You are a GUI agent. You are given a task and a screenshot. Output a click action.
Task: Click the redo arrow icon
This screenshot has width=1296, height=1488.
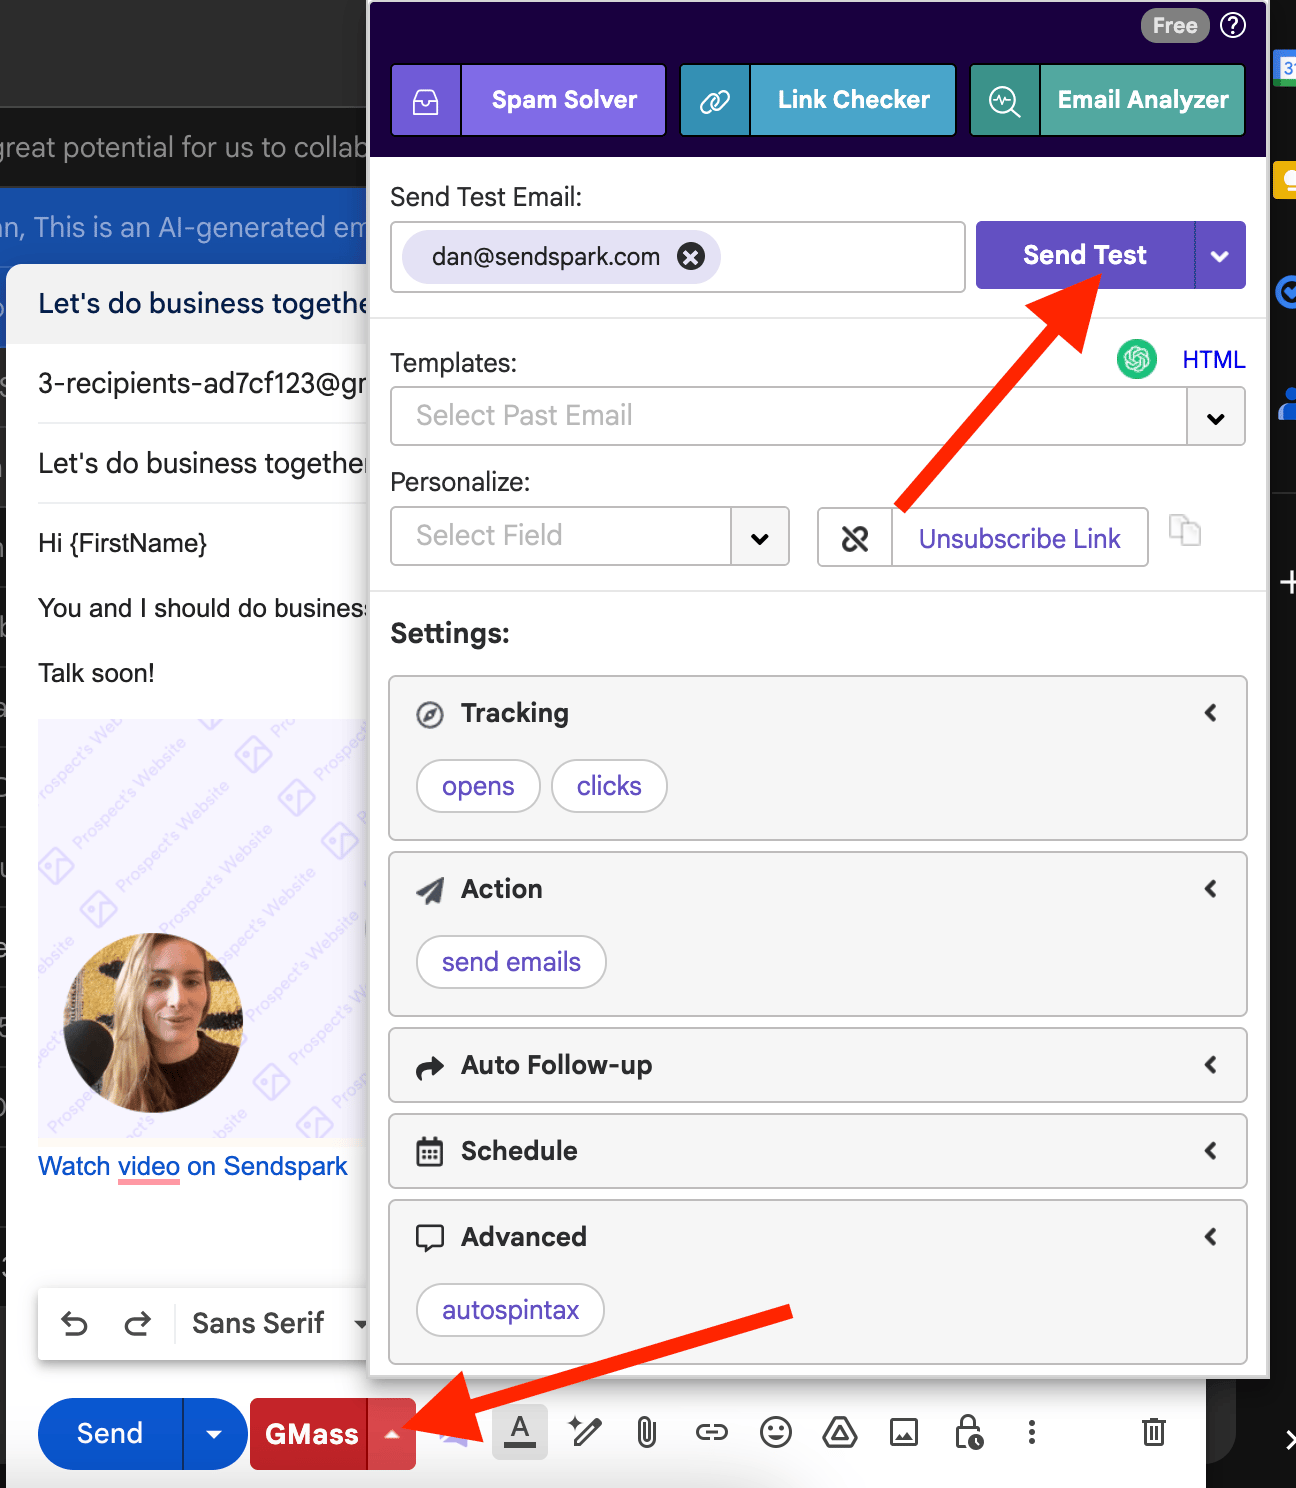point(137,1324)
